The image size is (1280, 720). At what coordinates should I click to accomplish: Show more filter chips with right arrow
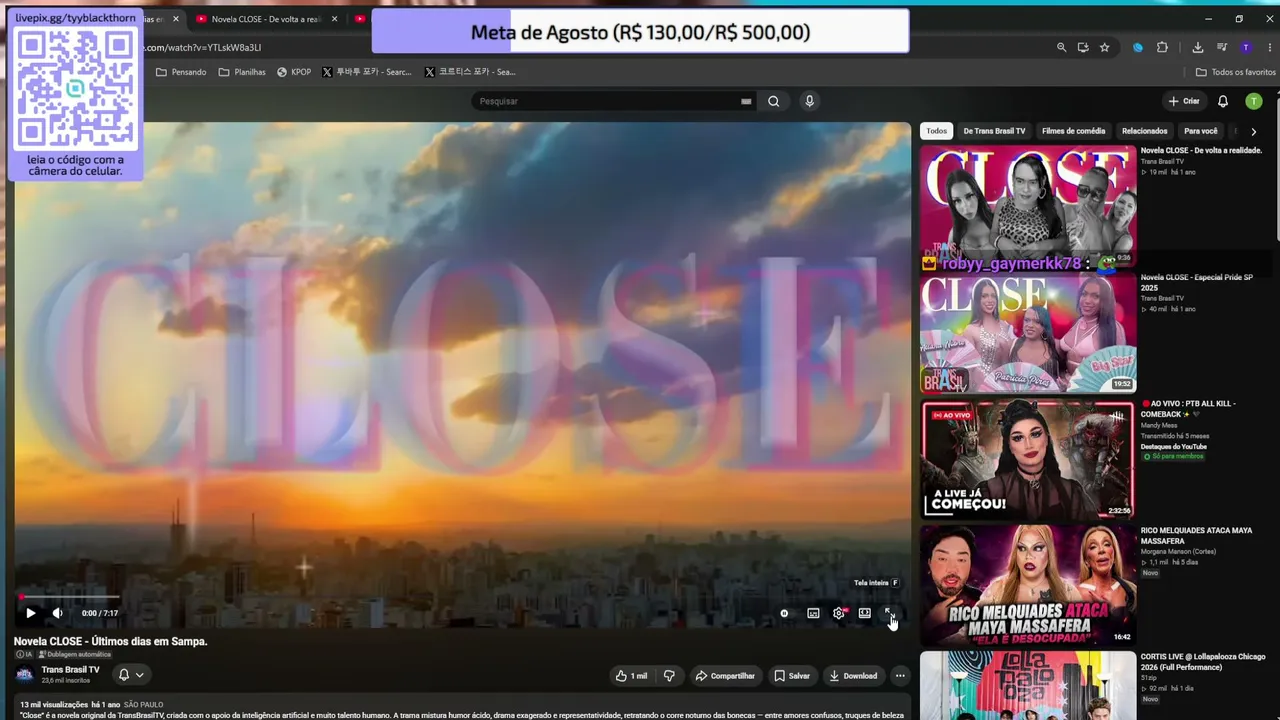(1254, 131)
